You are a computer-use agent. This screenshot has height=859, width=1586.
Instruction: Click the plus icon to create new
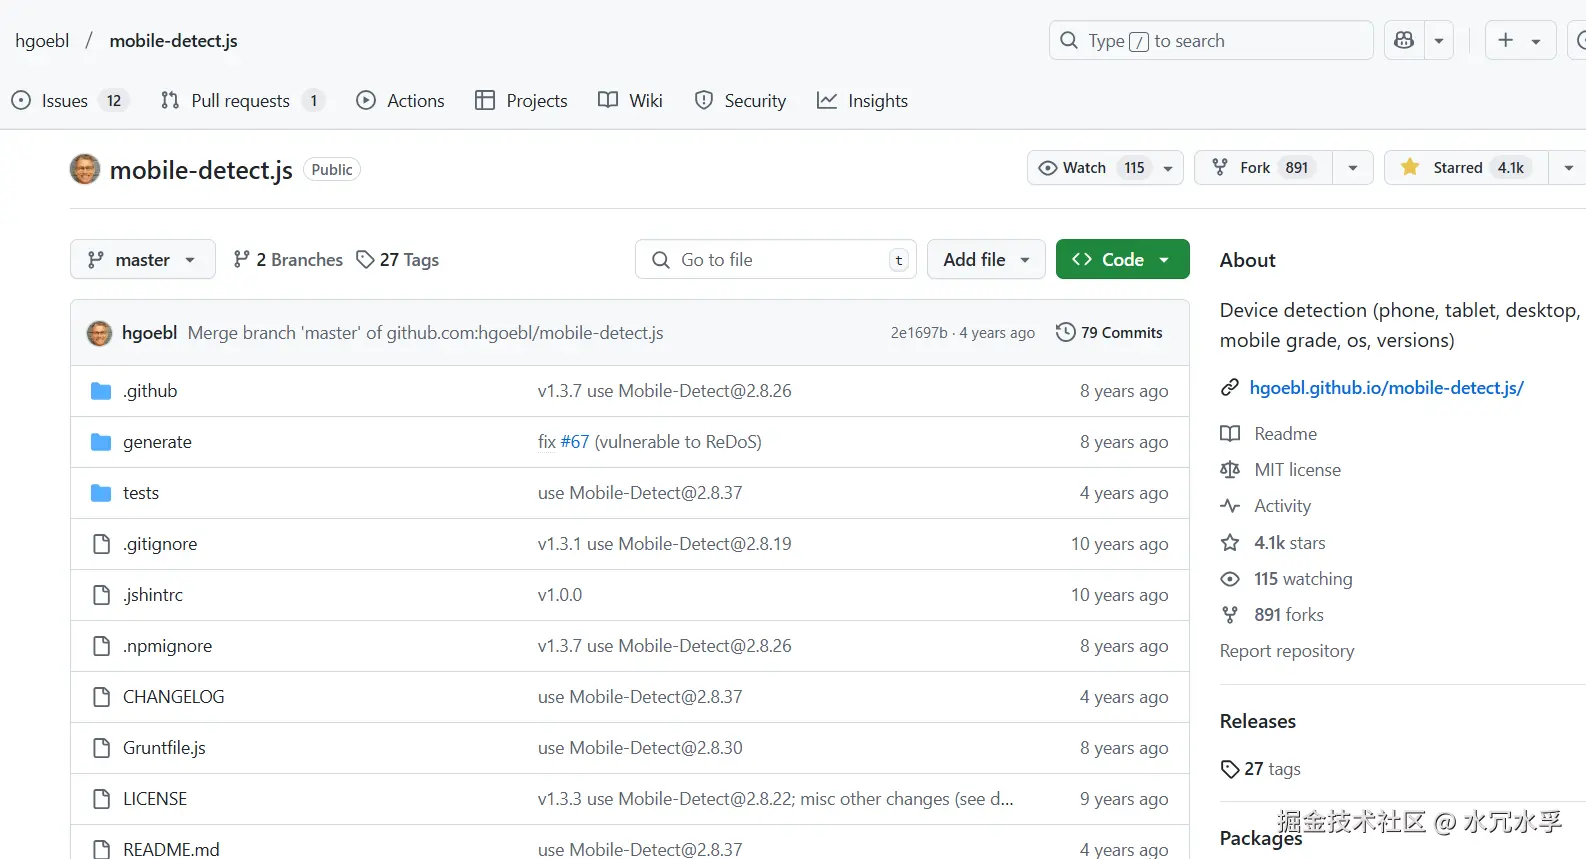tap(1506, 41)
